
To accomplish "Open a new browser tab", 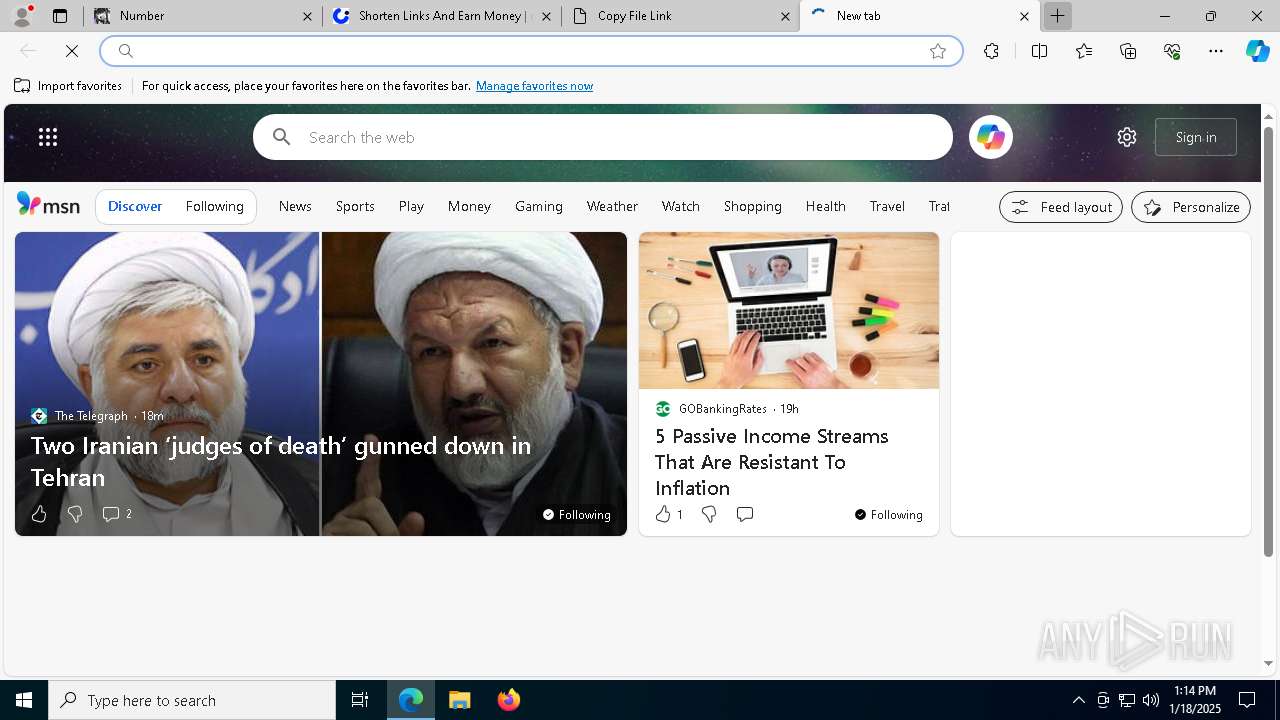I will tap(1057, 16).
